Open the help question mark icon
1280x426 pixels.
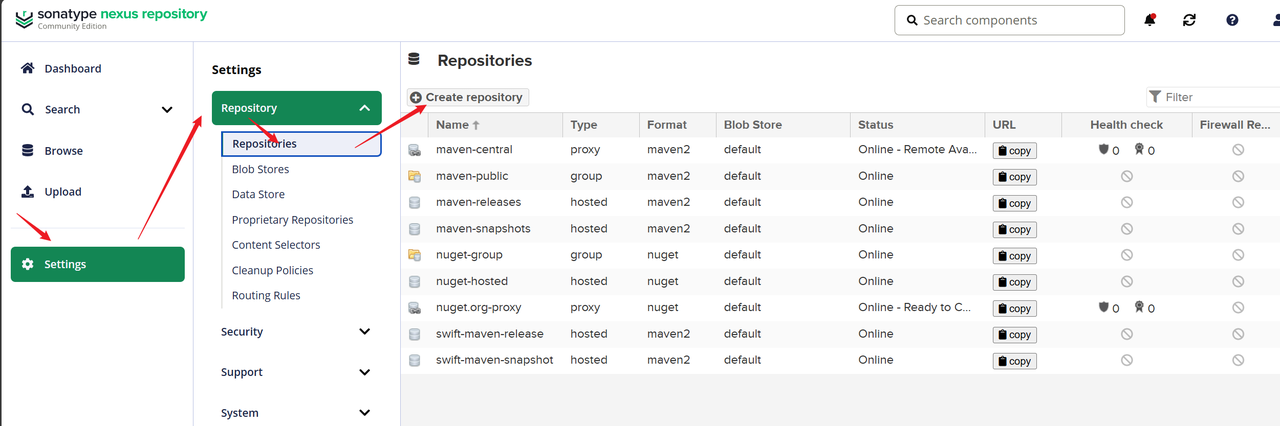tap(1232, 20)
